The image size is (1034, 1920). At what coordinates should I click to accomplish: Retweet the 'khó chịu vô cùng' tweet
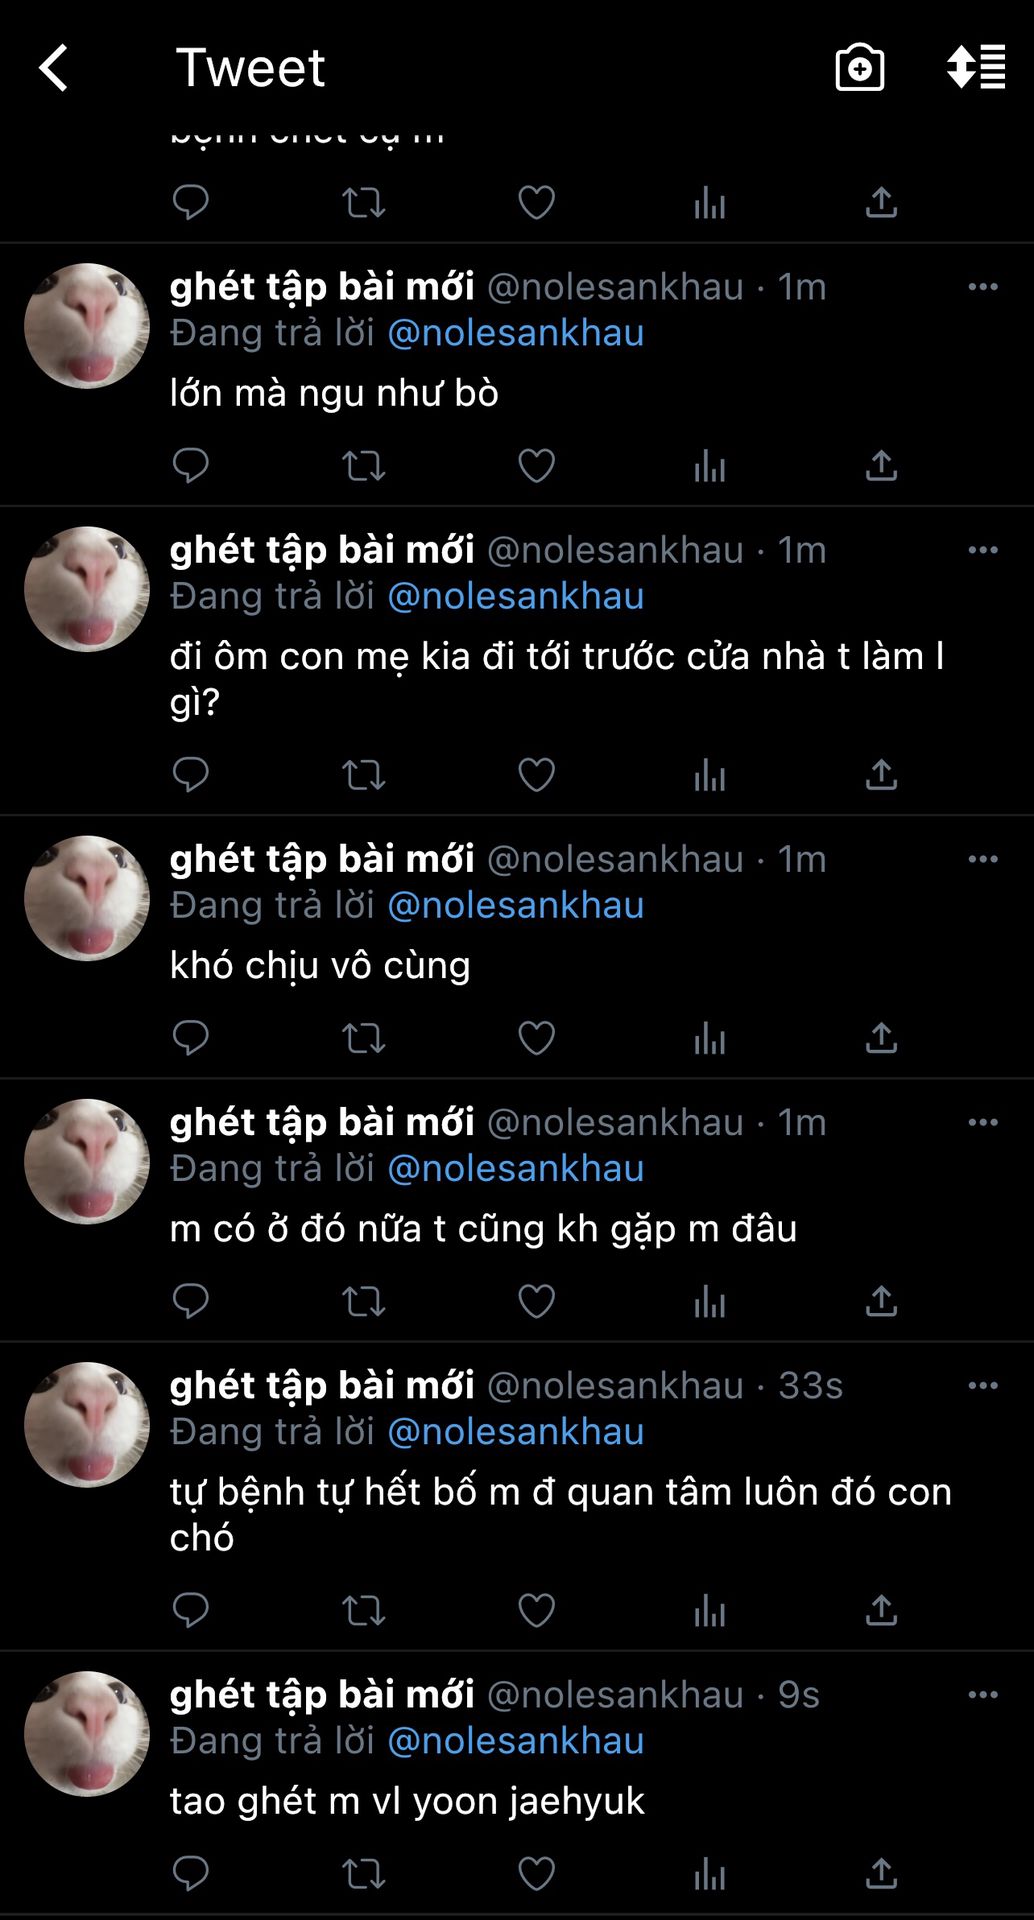pyautogui.click(x=363, y=1038)
